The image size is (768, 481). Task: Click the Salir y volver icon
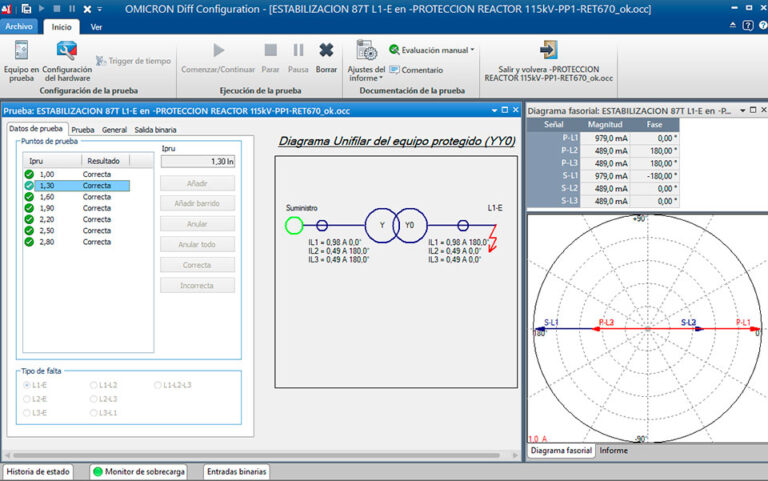[x=549, y=50]
